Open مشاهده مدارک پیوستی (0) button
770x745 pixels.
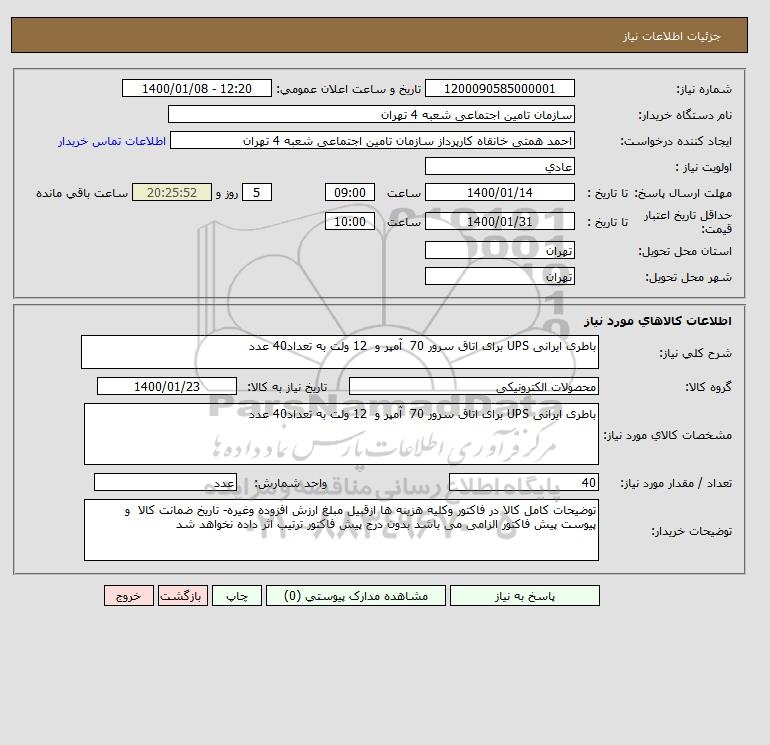tap(356, 596)
